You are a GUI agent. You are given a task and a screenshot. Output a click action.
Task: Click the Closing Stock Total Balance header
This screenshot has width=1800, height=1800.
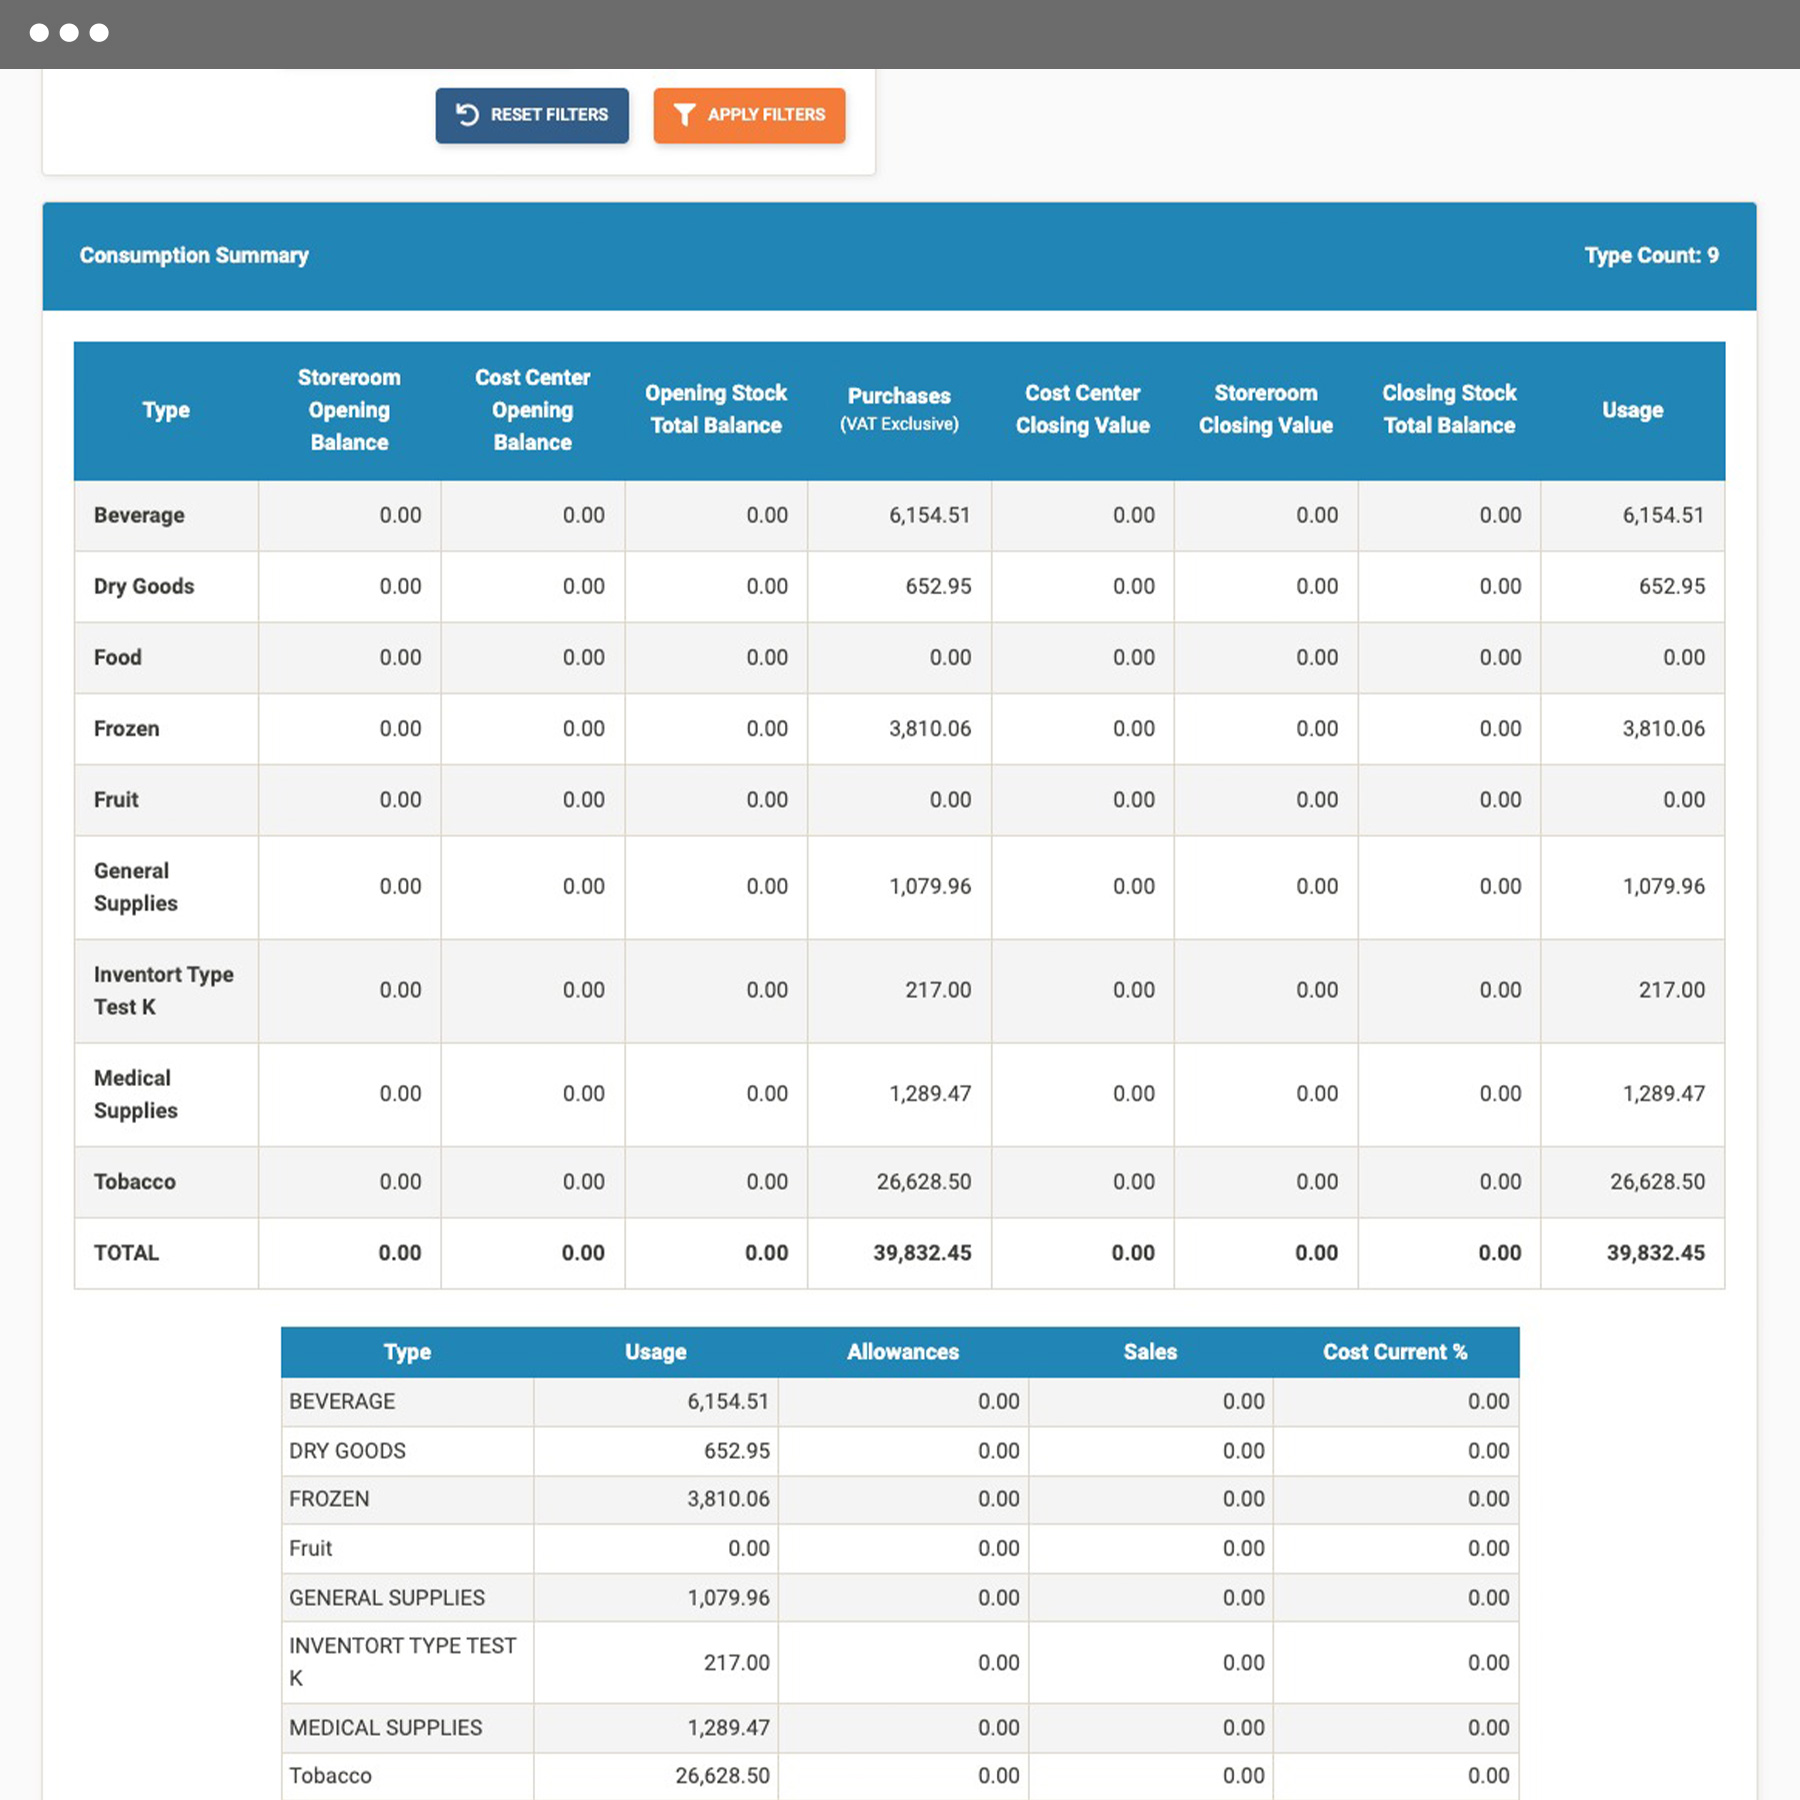coord(1448,410)
